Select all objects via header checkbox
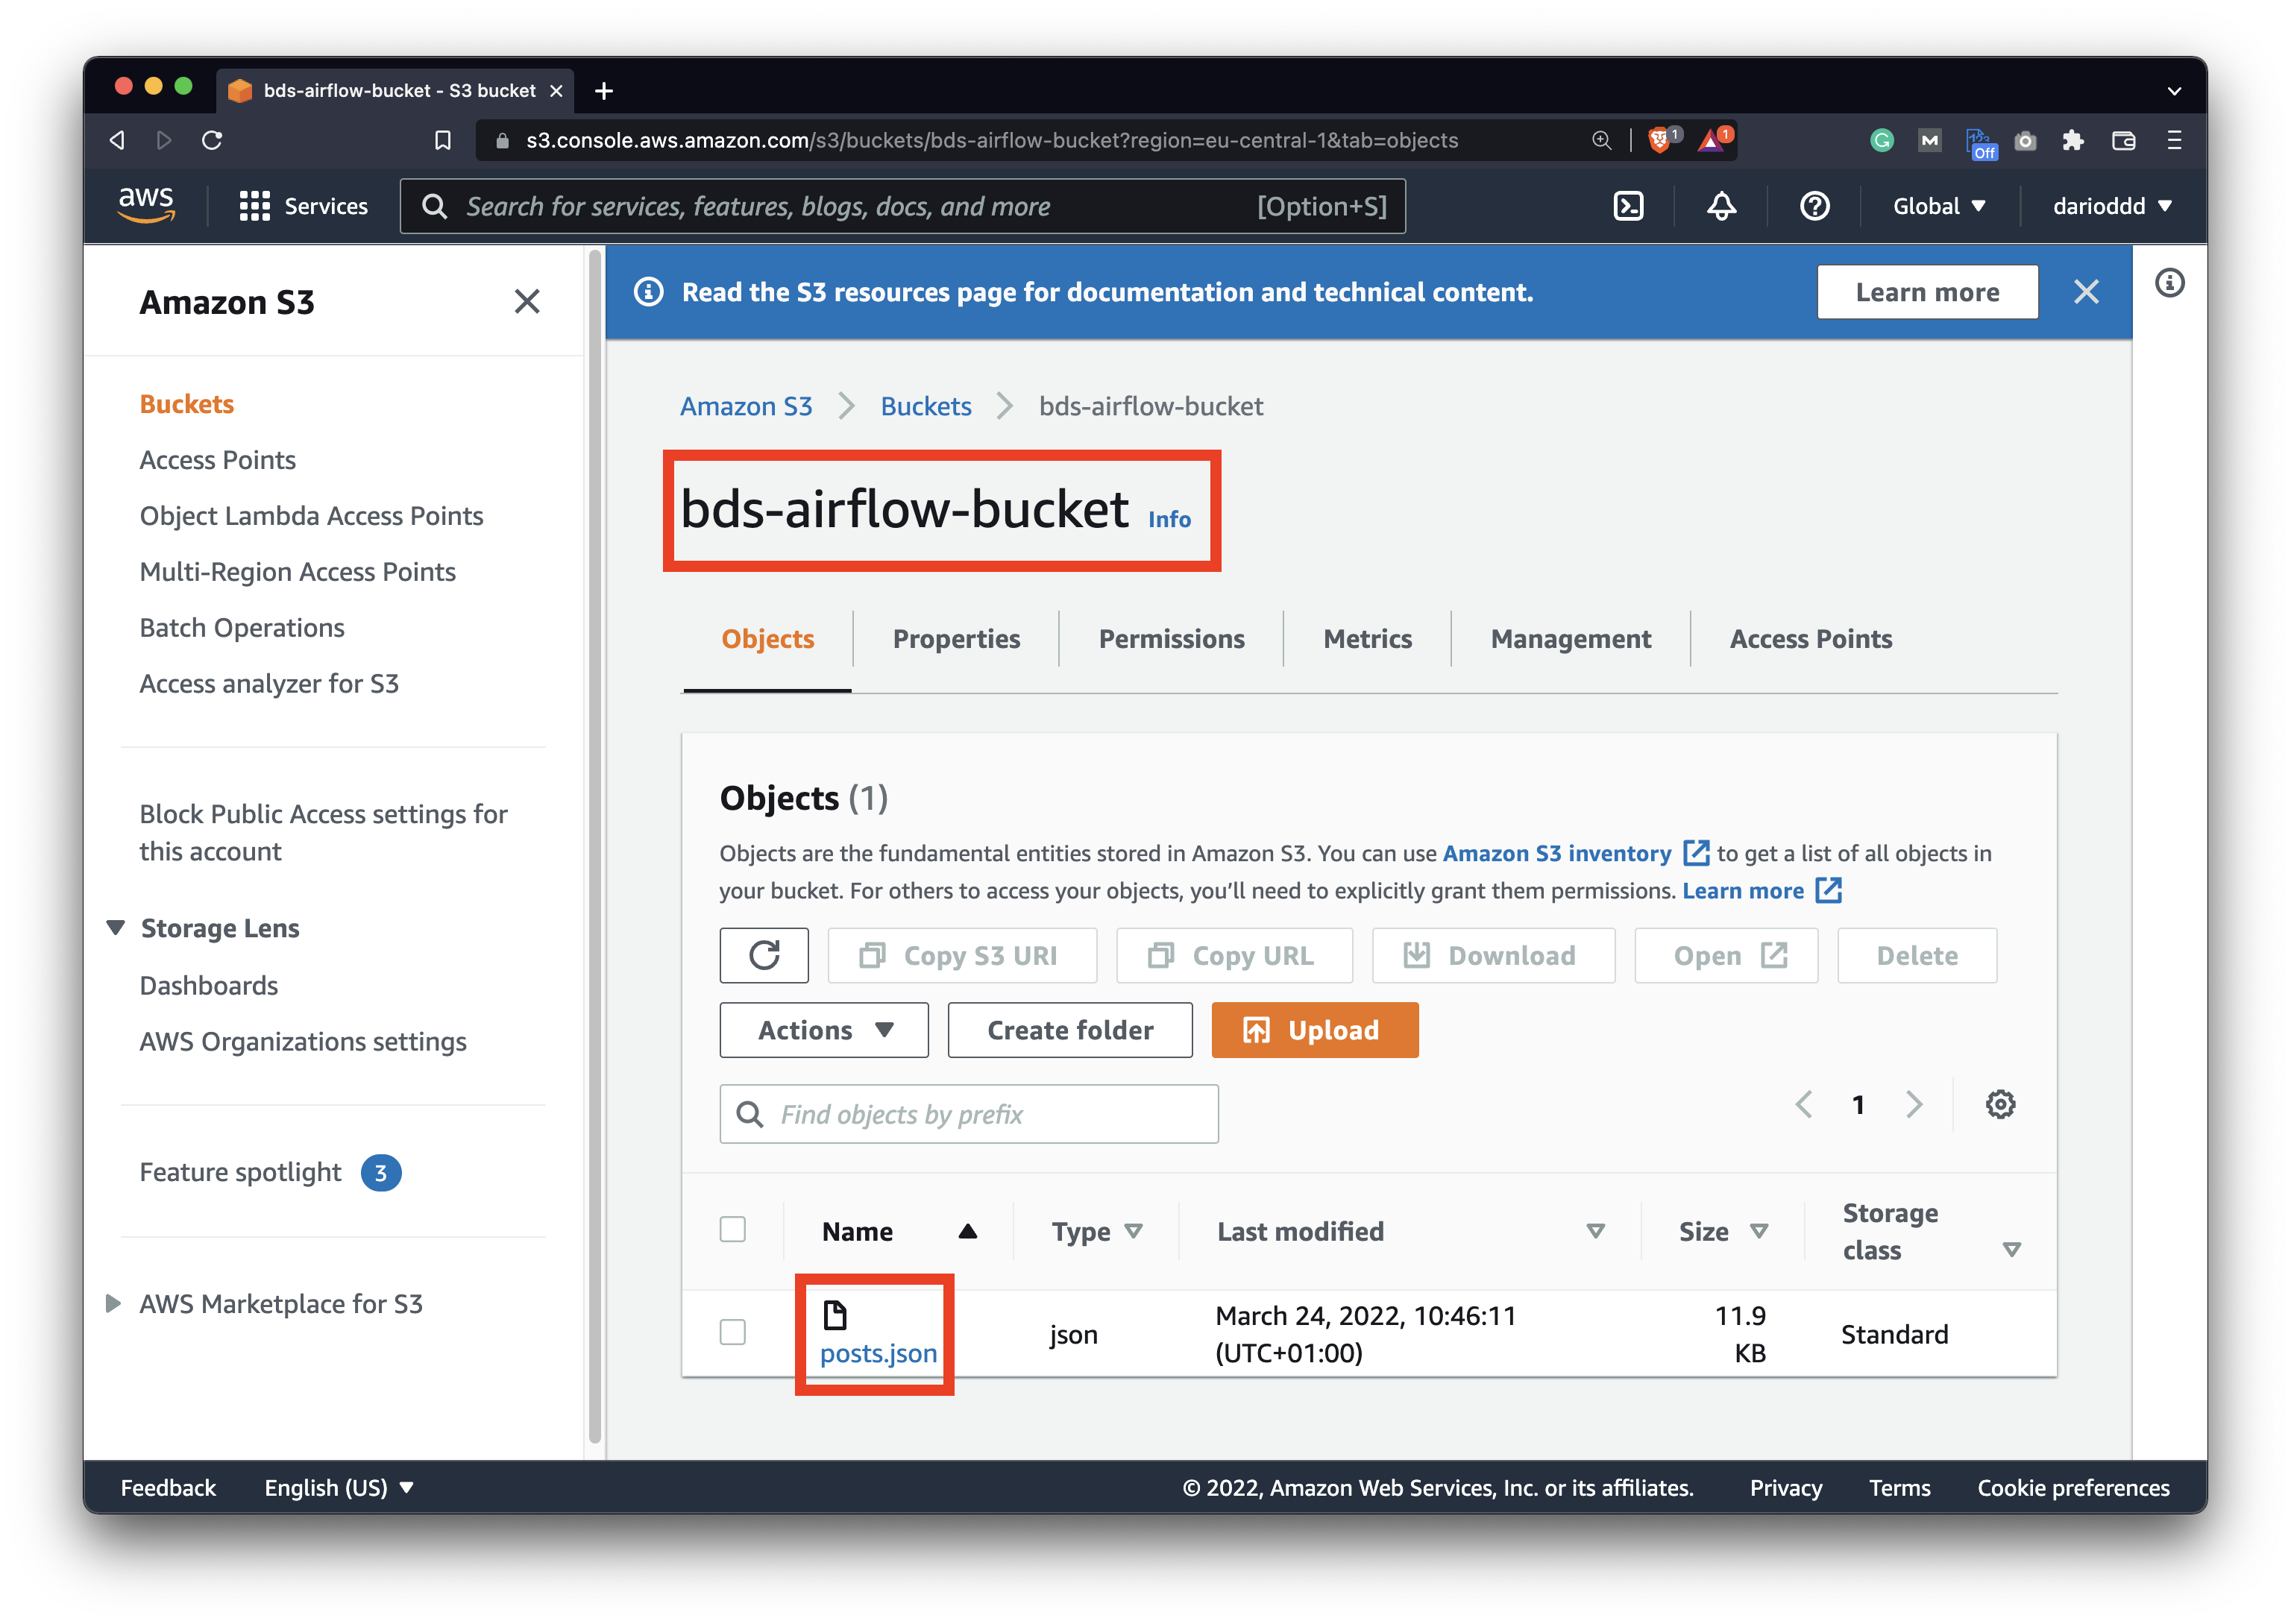Screen dimensions: 2291x1624 pyautogui.click(x=733, y=1229)
